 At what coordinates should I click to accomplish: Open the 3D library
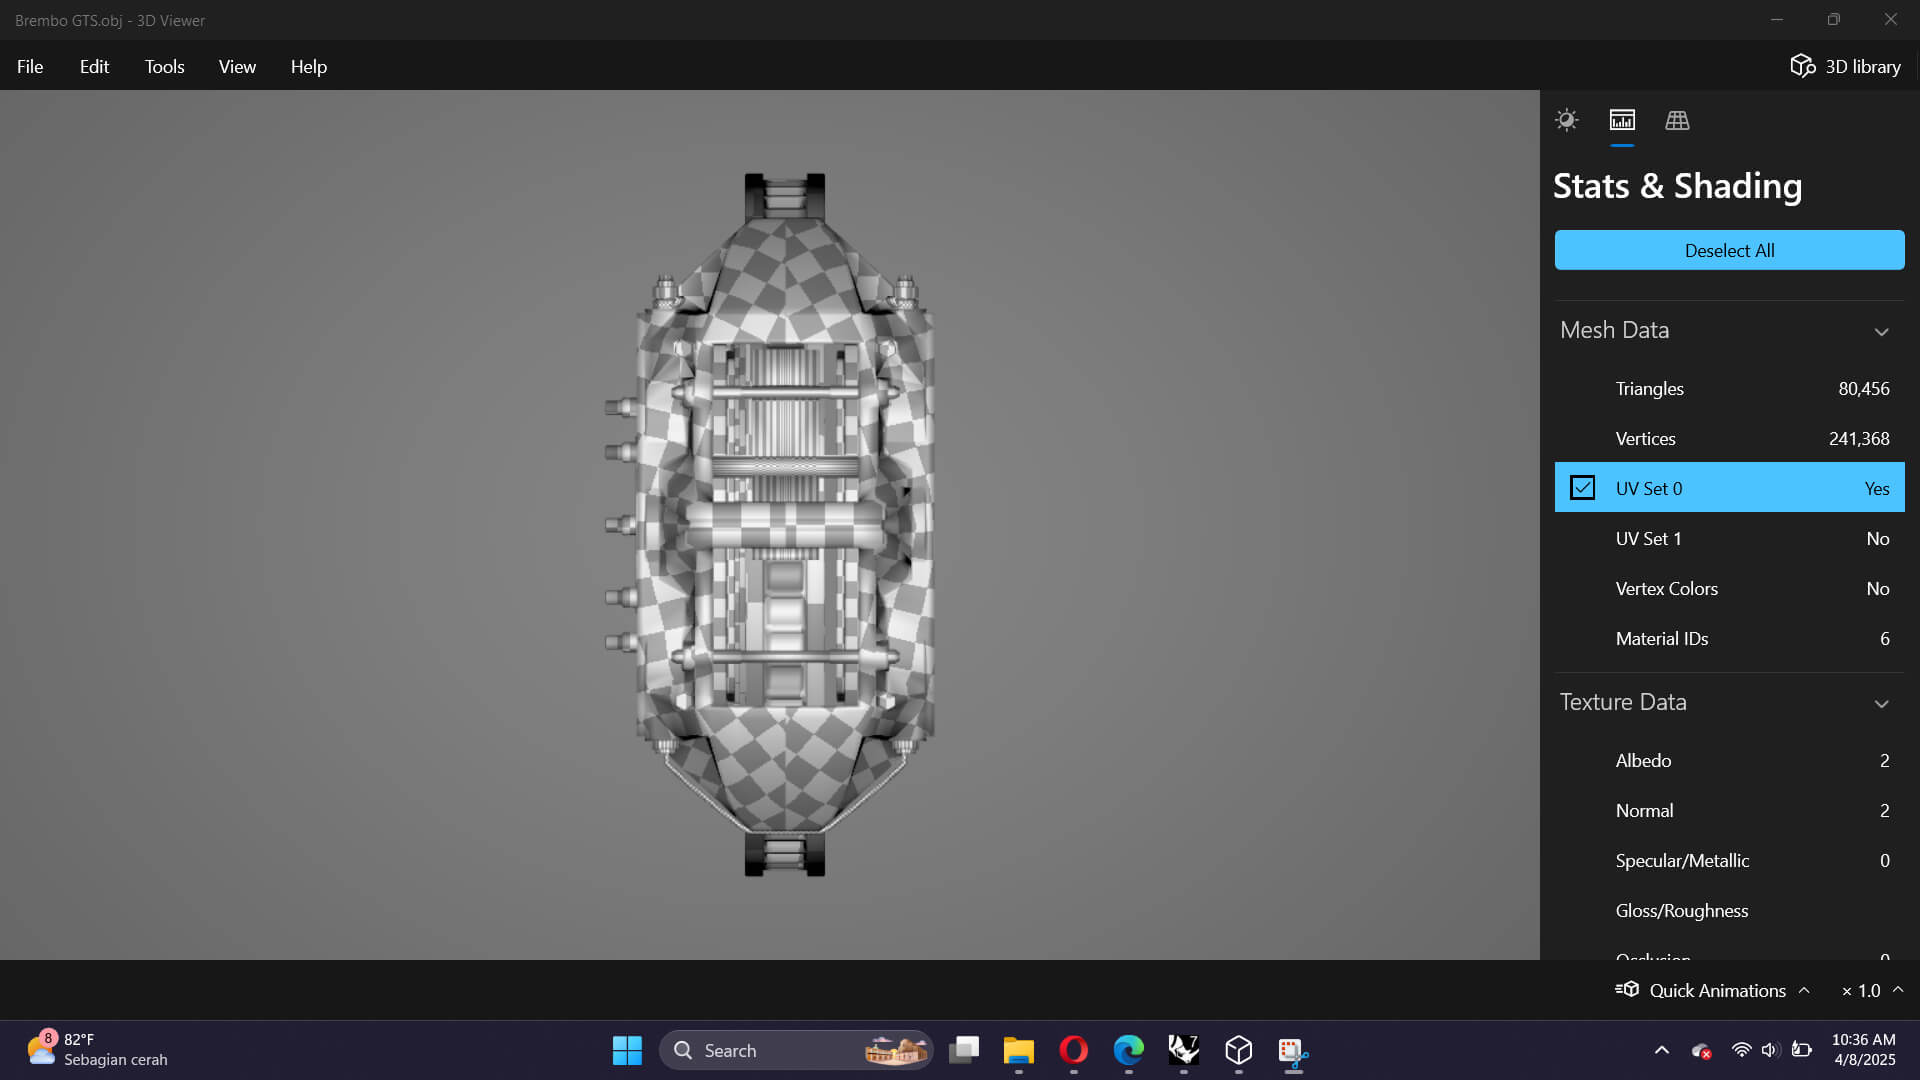(x=1845, y=66)
